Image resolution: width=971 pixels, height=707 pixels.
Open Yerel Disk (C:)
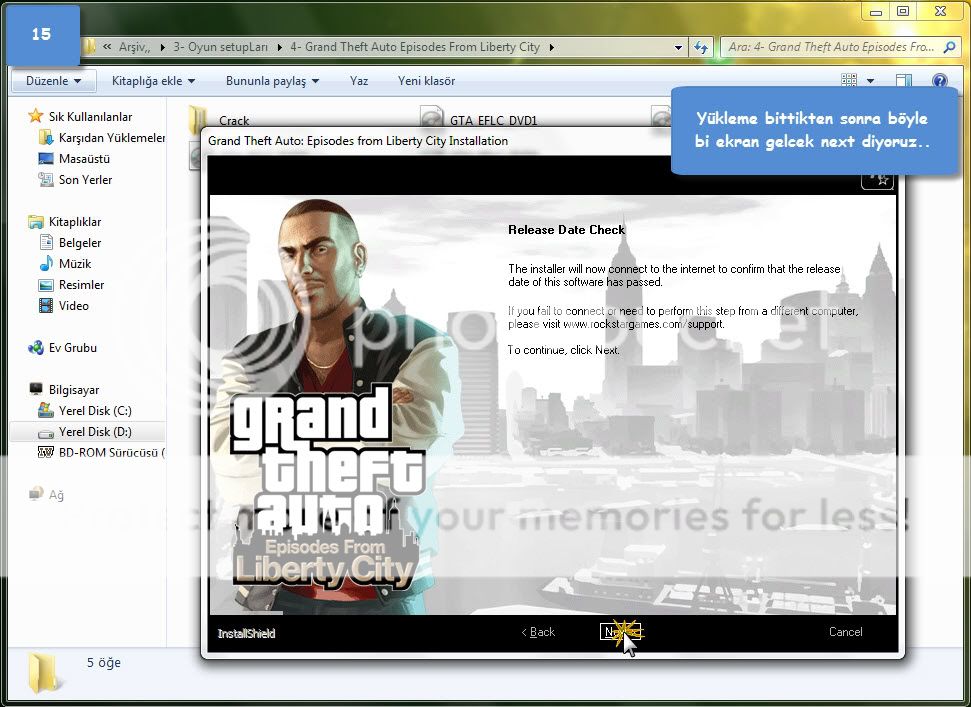pos(95,411)
